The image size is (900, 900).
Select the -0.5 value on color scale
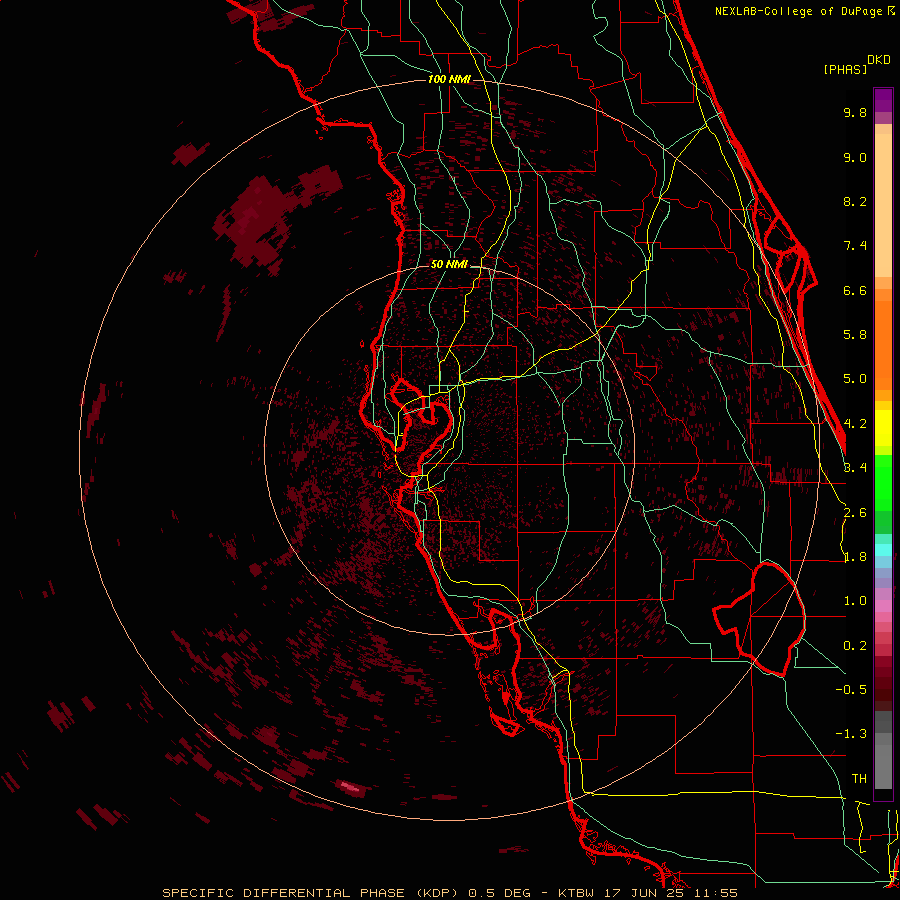[851, 690]
